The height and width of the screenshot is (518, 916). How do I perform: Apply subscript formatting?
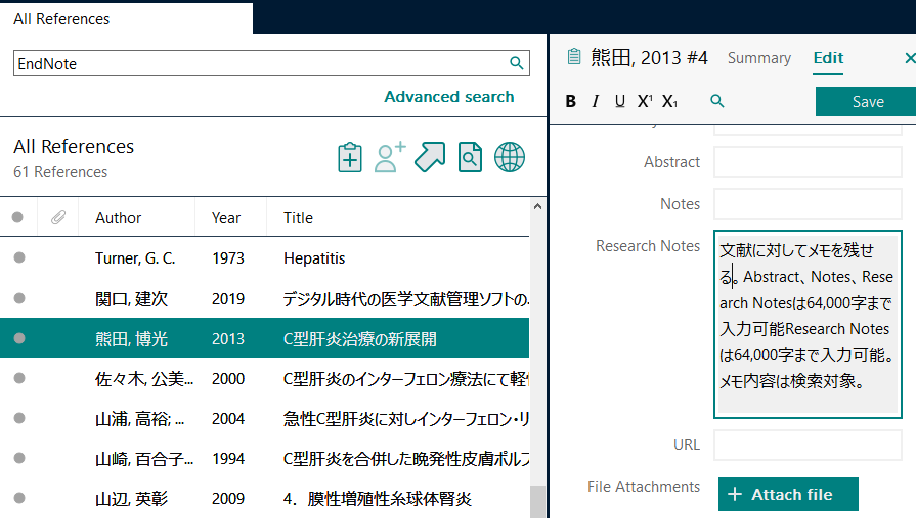[669, 102]
